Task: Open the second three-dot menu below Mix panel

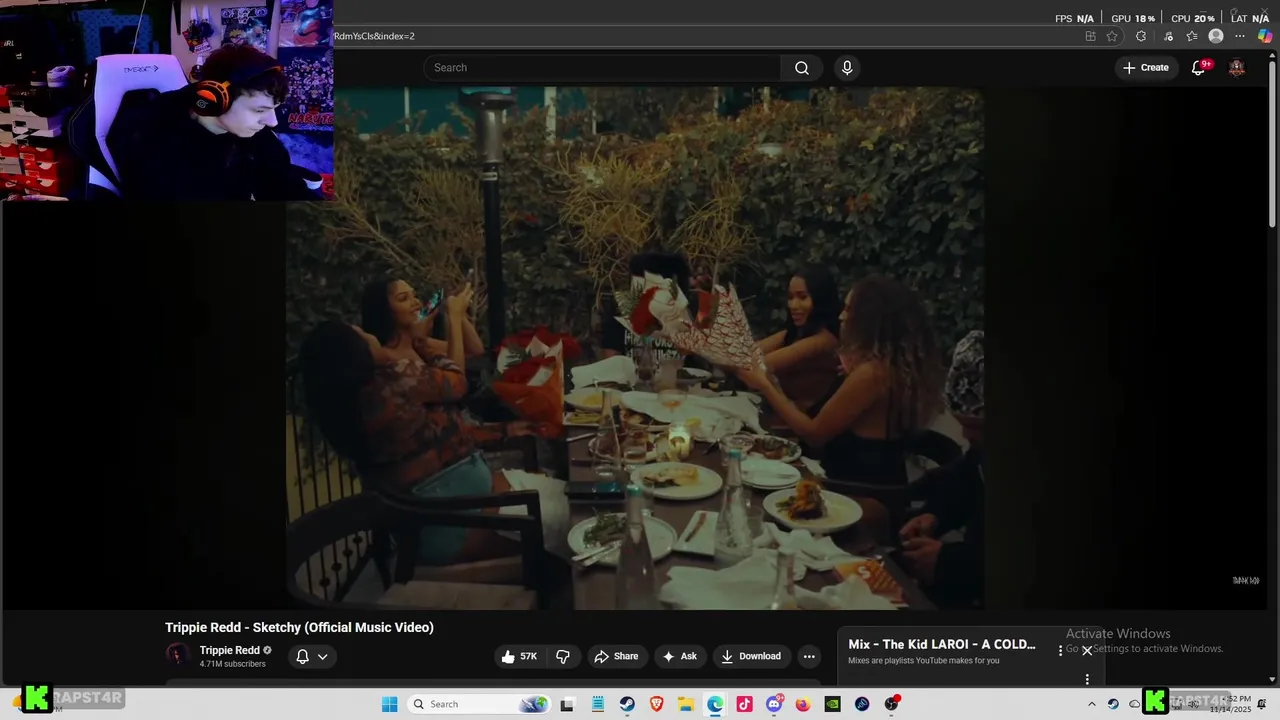Action: pyautogui.click(x=1087, y=679)
